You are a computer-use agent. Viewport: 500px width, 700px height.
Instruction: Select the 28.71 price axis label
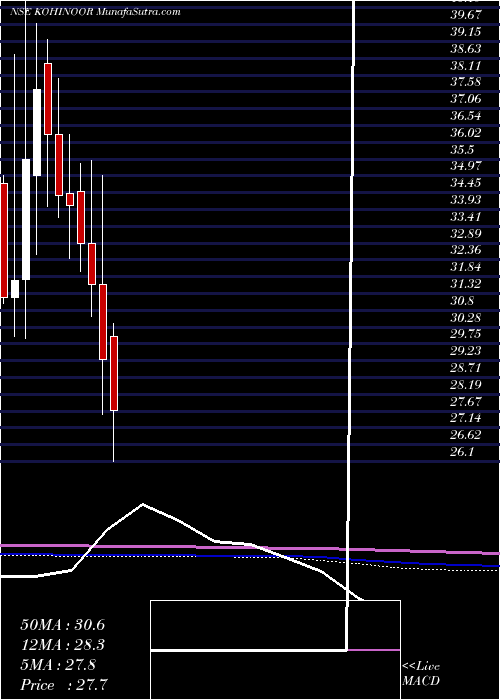coord(466,368)
